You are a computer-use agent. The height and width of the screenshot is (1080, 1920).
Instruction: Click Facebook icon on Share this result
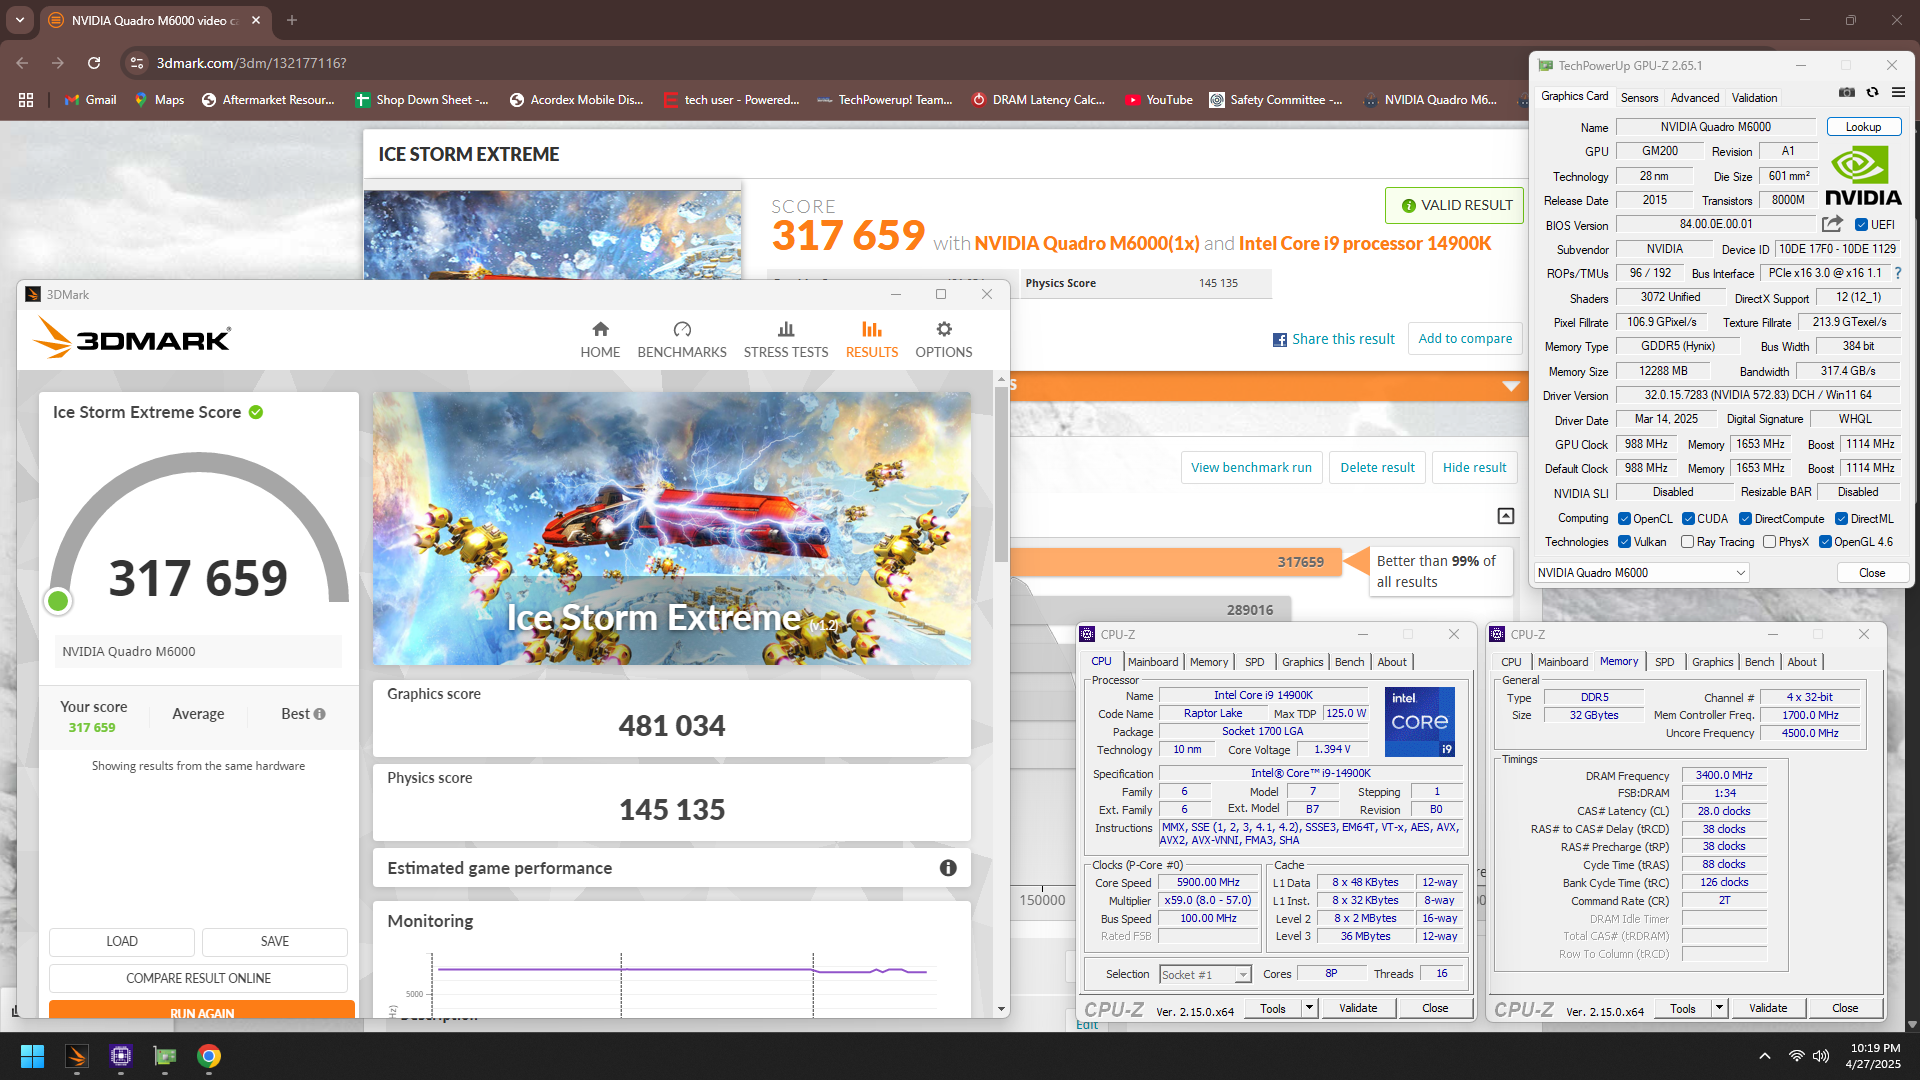[x=1279, y=340]
